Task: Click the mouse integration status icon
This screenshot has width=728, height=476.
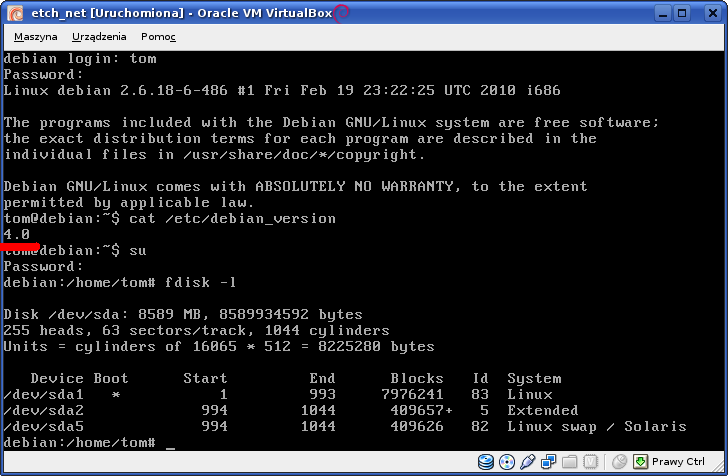Action: pos(619,462)
